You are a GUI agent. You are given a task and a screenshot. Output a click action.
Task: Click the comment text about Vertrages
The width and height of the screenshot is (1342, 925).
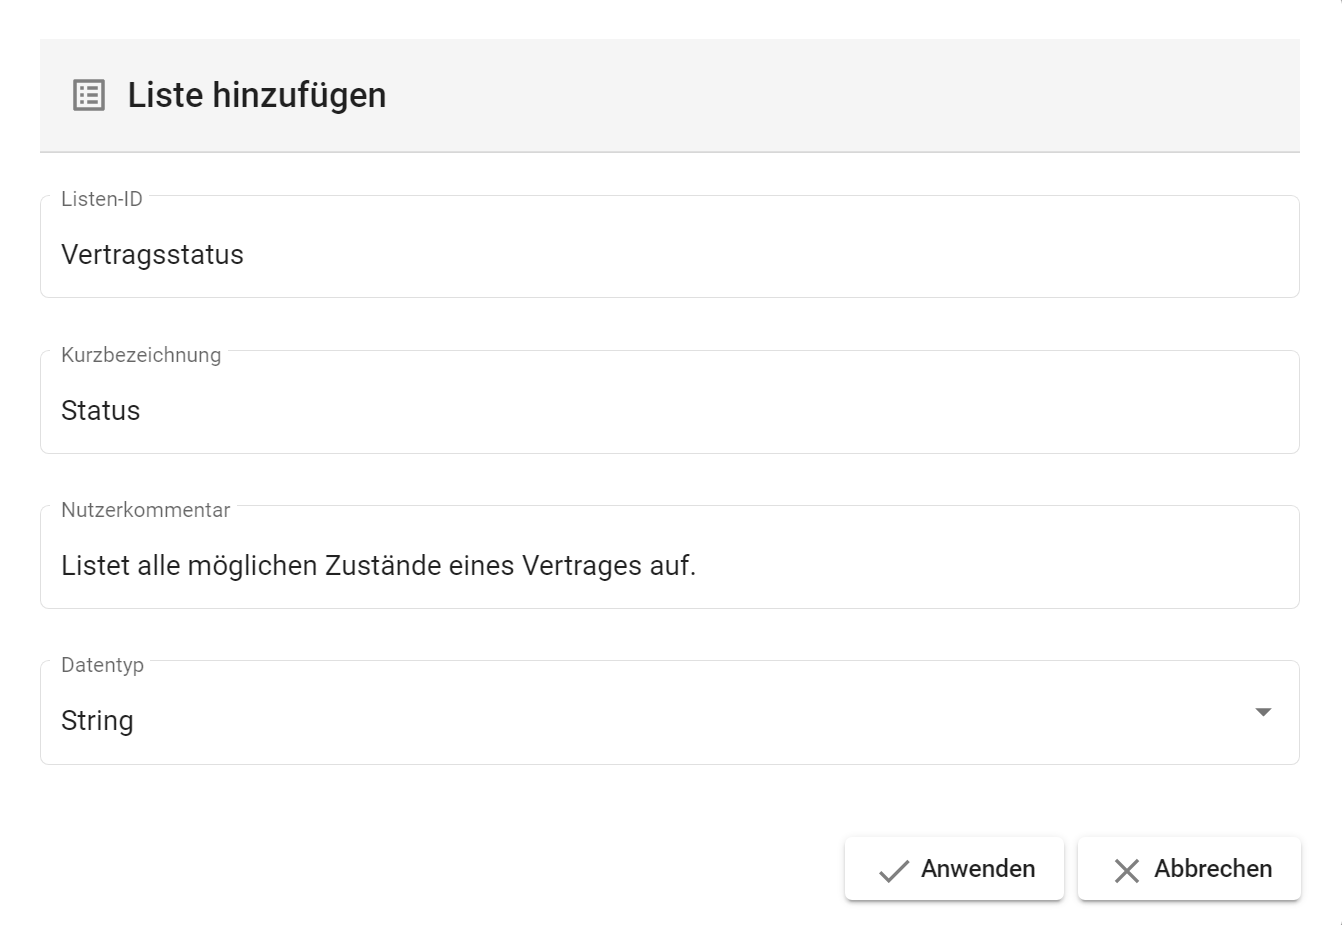pyautogui.click(x=378, y=566)
